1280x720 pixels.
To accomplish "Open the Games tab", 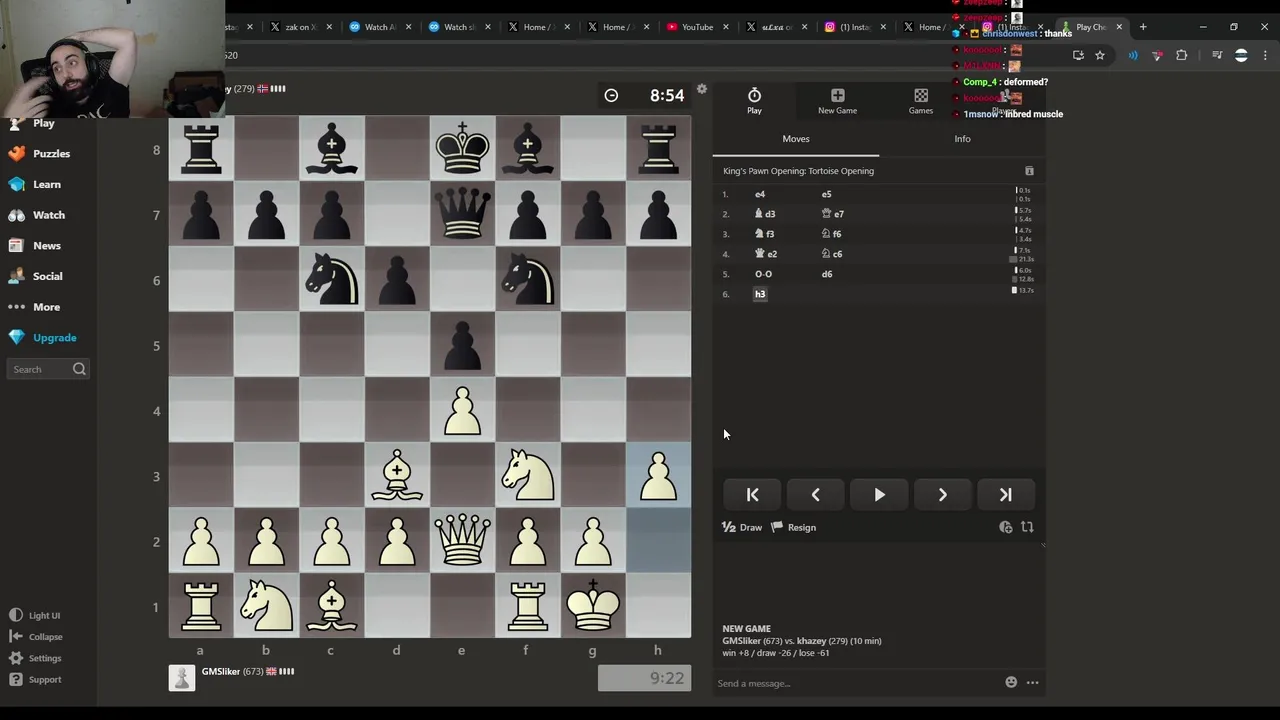I will pos(921,101).
